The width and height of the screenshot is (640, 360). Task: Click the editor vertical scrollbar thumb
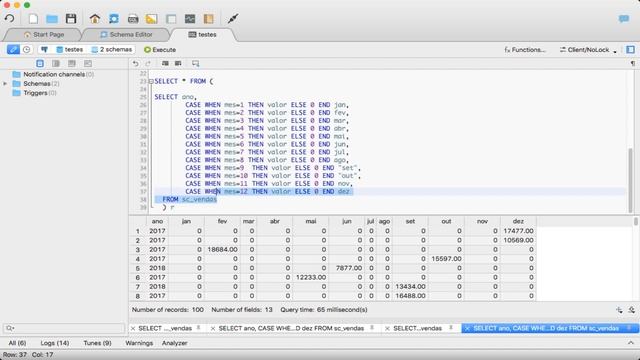[631, 180]
